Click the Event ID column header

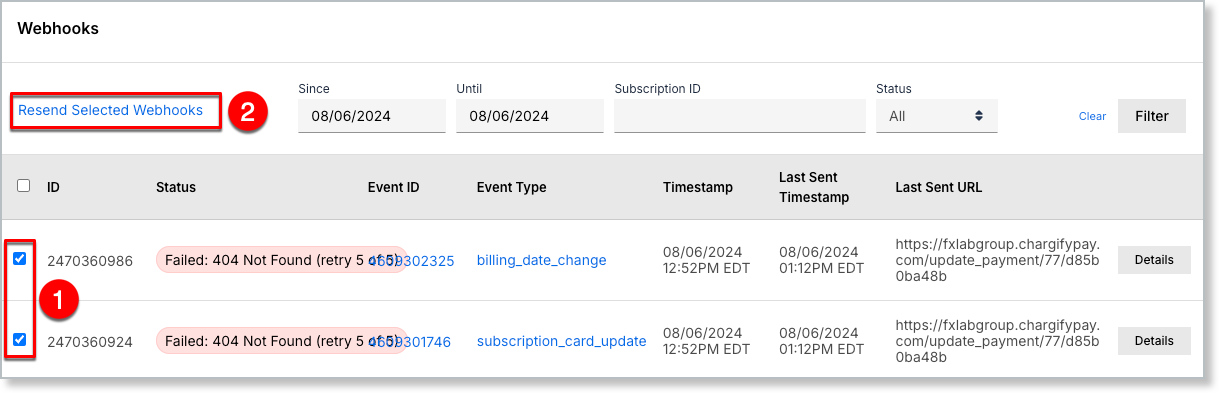(x=393, y=187)
